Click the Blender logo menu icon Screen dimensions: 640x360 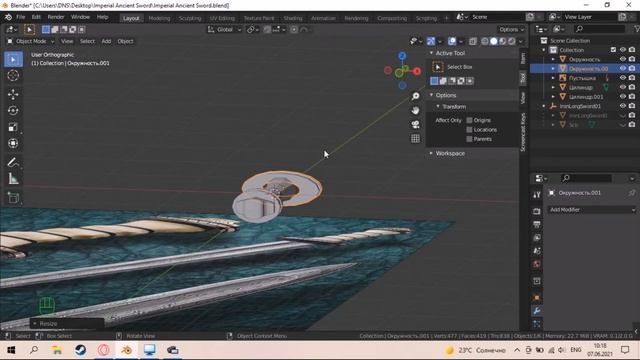tap(8, 17)
